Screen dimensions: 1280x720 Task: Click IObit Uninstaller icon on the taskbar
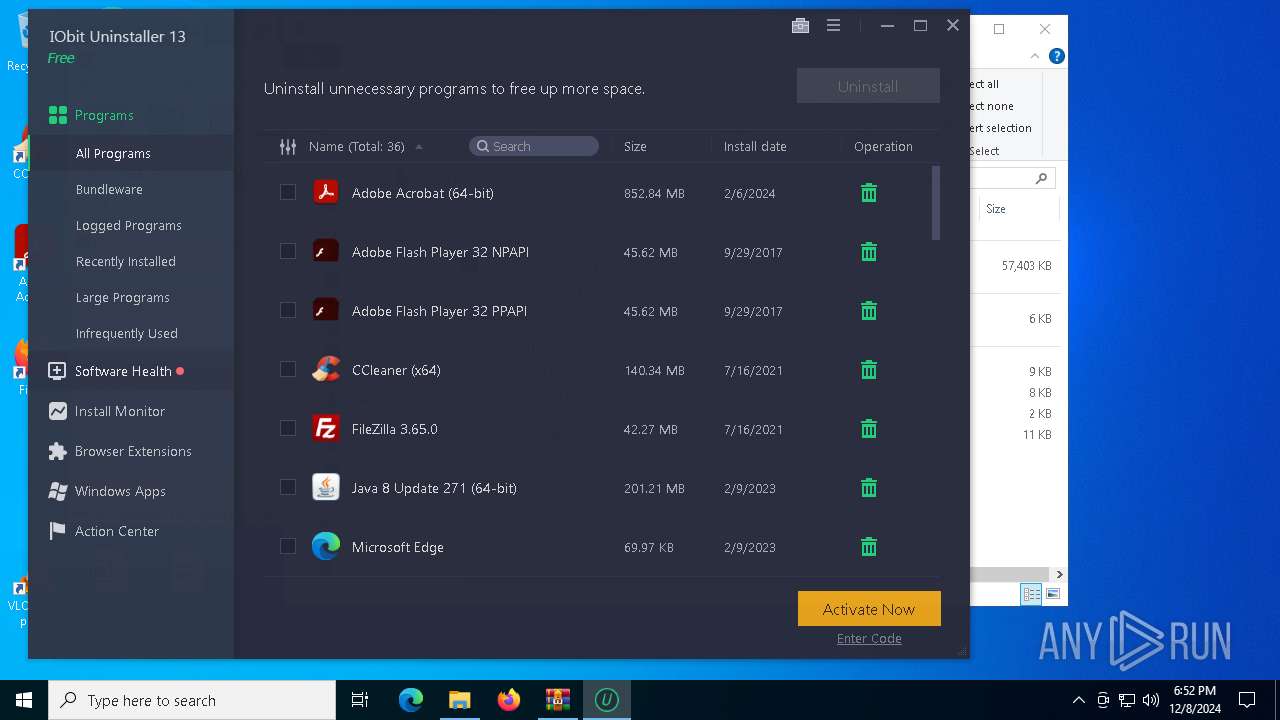click(x=606, y=700)
